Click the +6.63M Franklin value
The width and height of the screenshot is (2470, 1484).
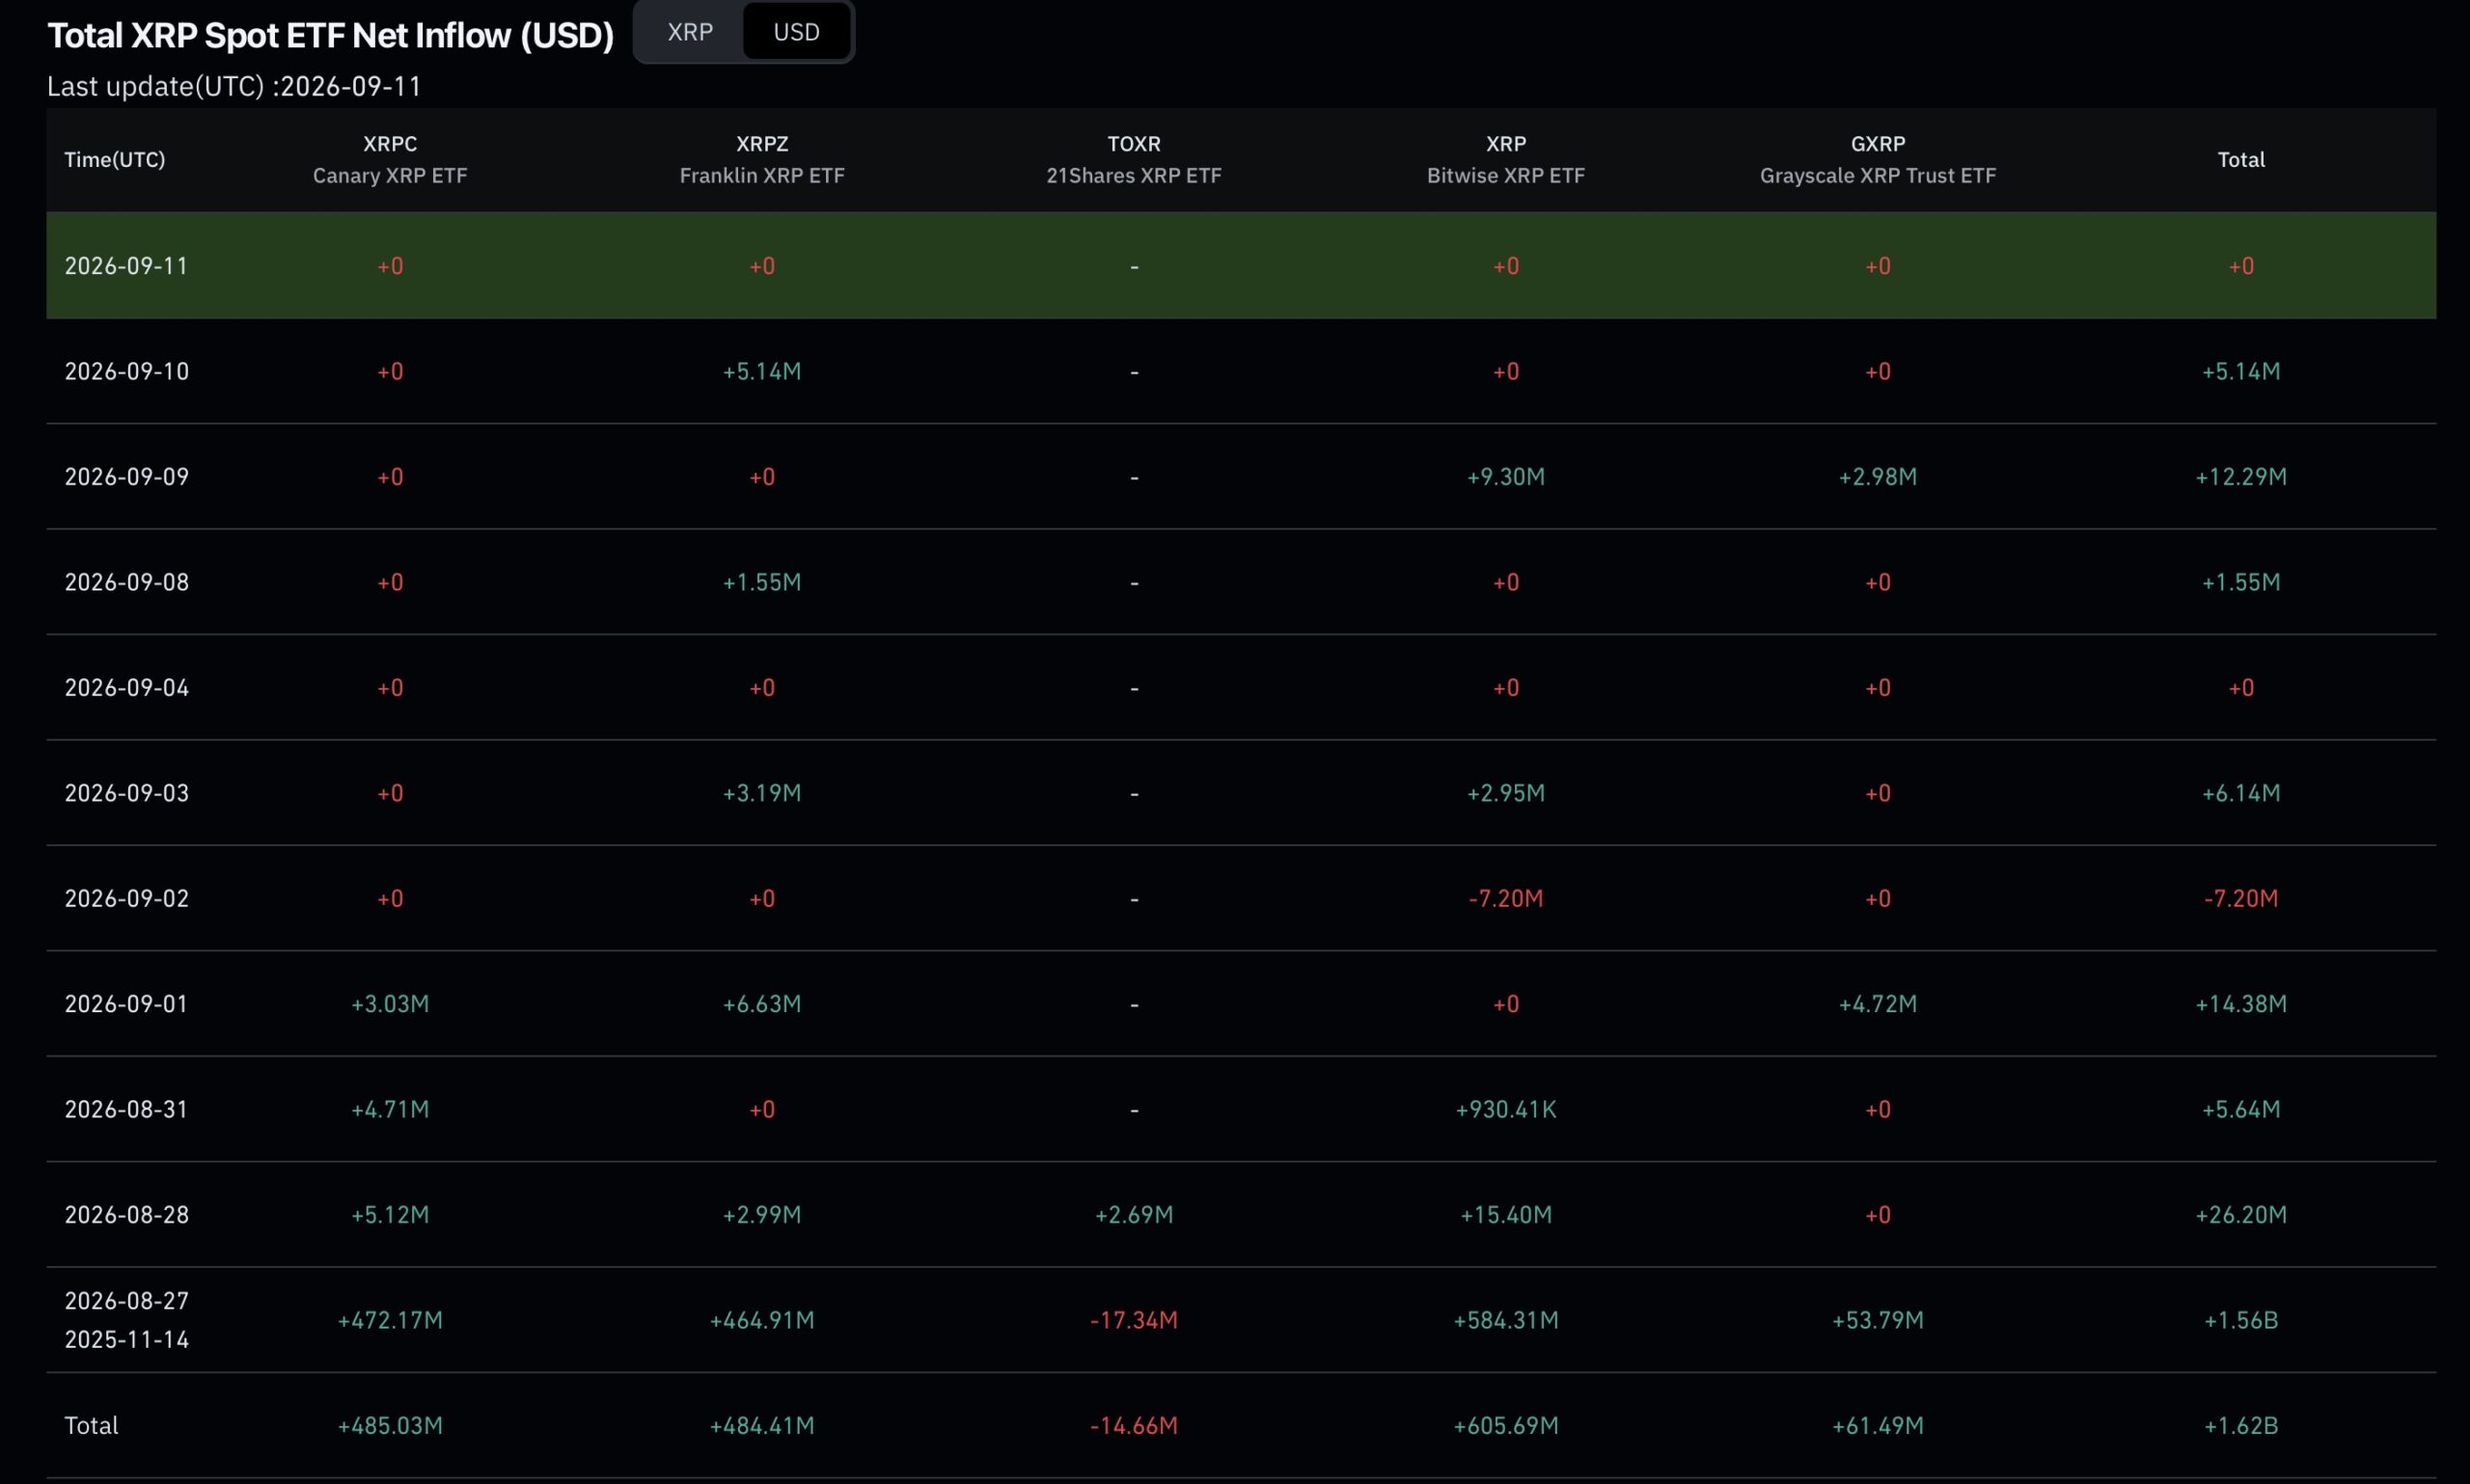762,1003
